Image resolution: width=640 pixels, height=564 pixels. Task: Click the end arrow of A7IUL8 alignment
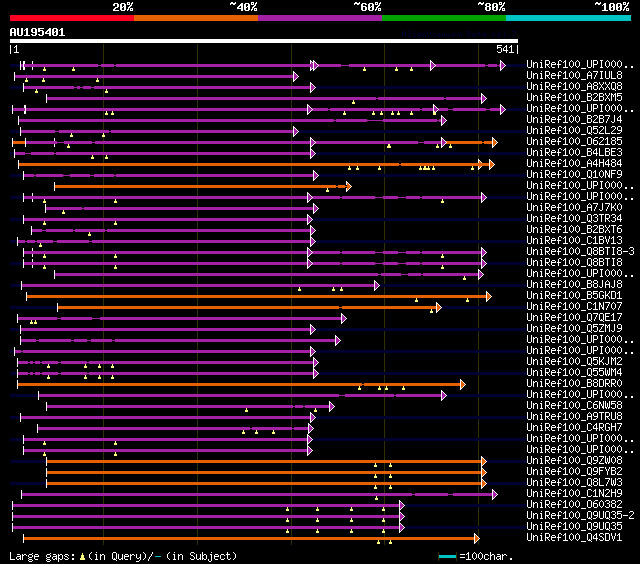click(x=296, y=77)
